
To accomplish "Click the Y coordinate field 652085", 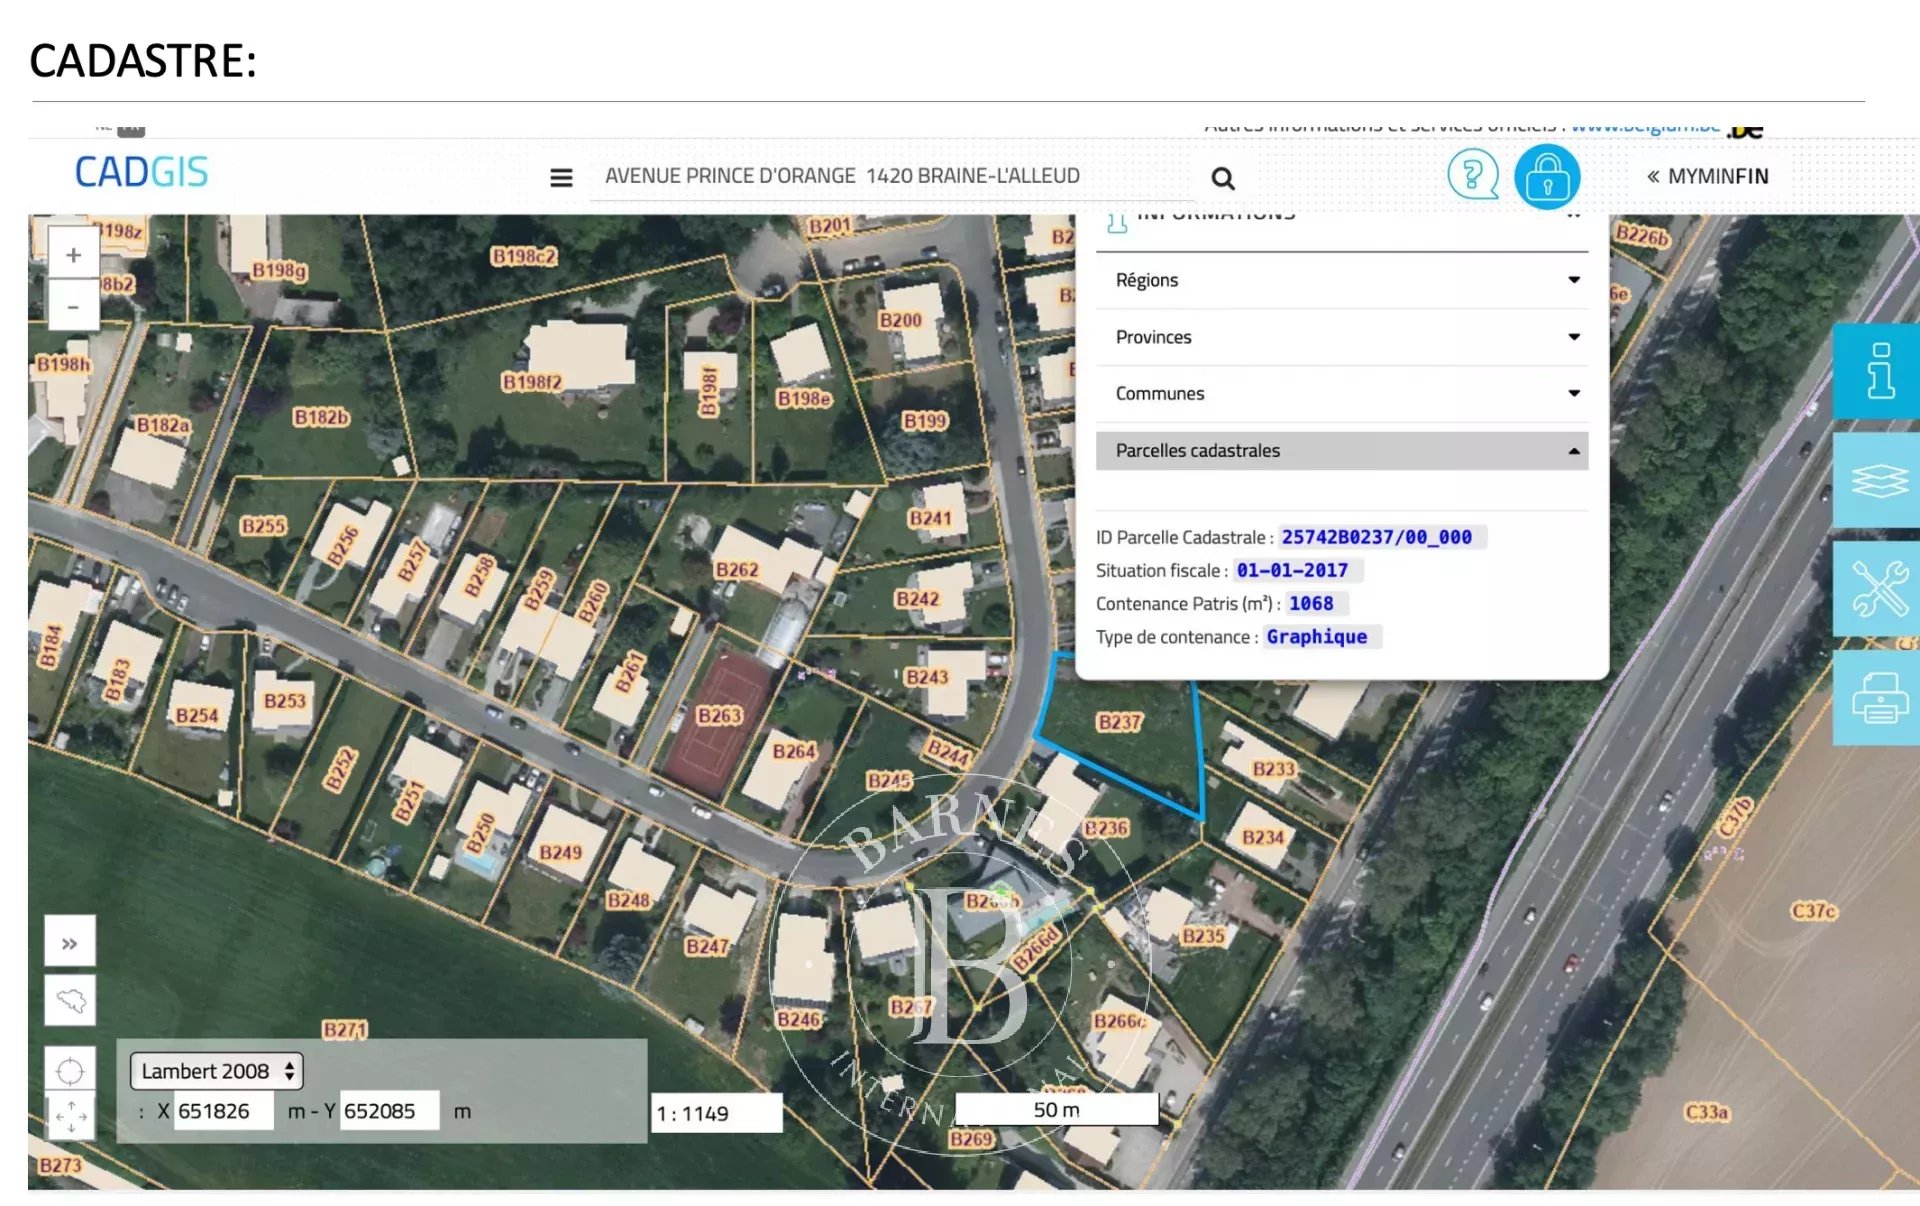I will pyautogui.click(x=389, y=1111).
